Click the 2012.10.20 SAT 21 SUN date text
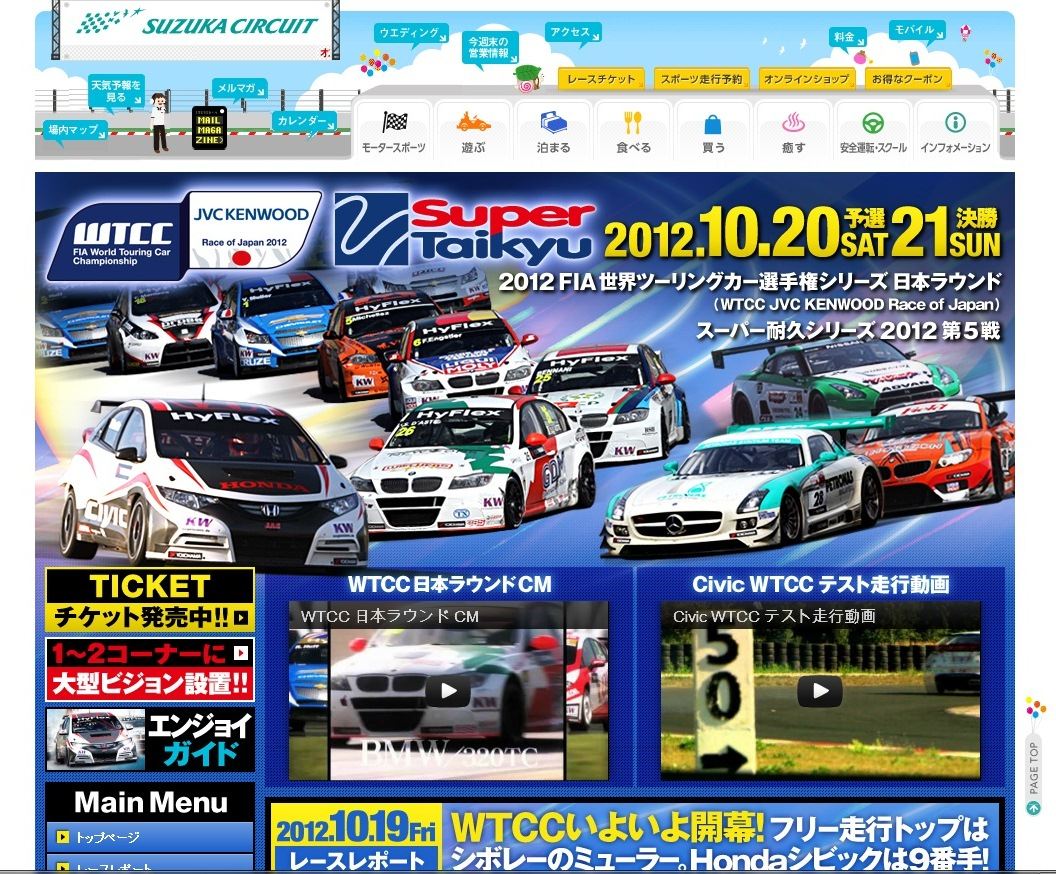This screenshot has width=1056, height=874. (801, 232)
